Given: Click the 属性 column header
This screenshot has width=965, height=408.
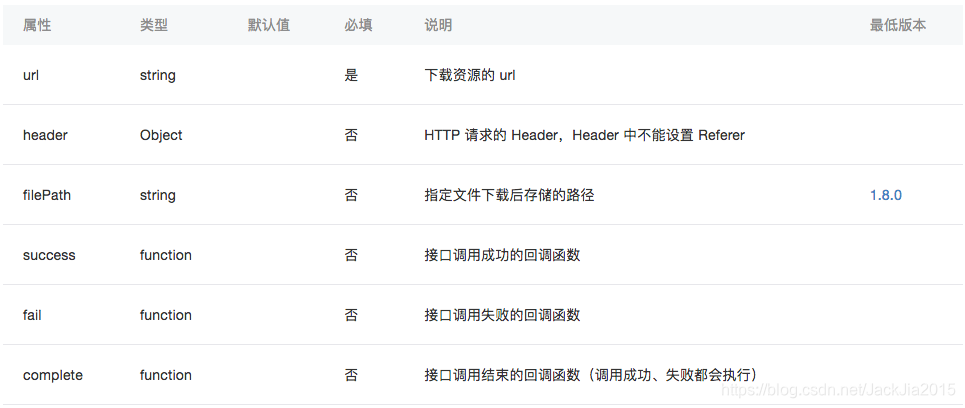Looking at the screenshot, I should (x=37, y=25).
